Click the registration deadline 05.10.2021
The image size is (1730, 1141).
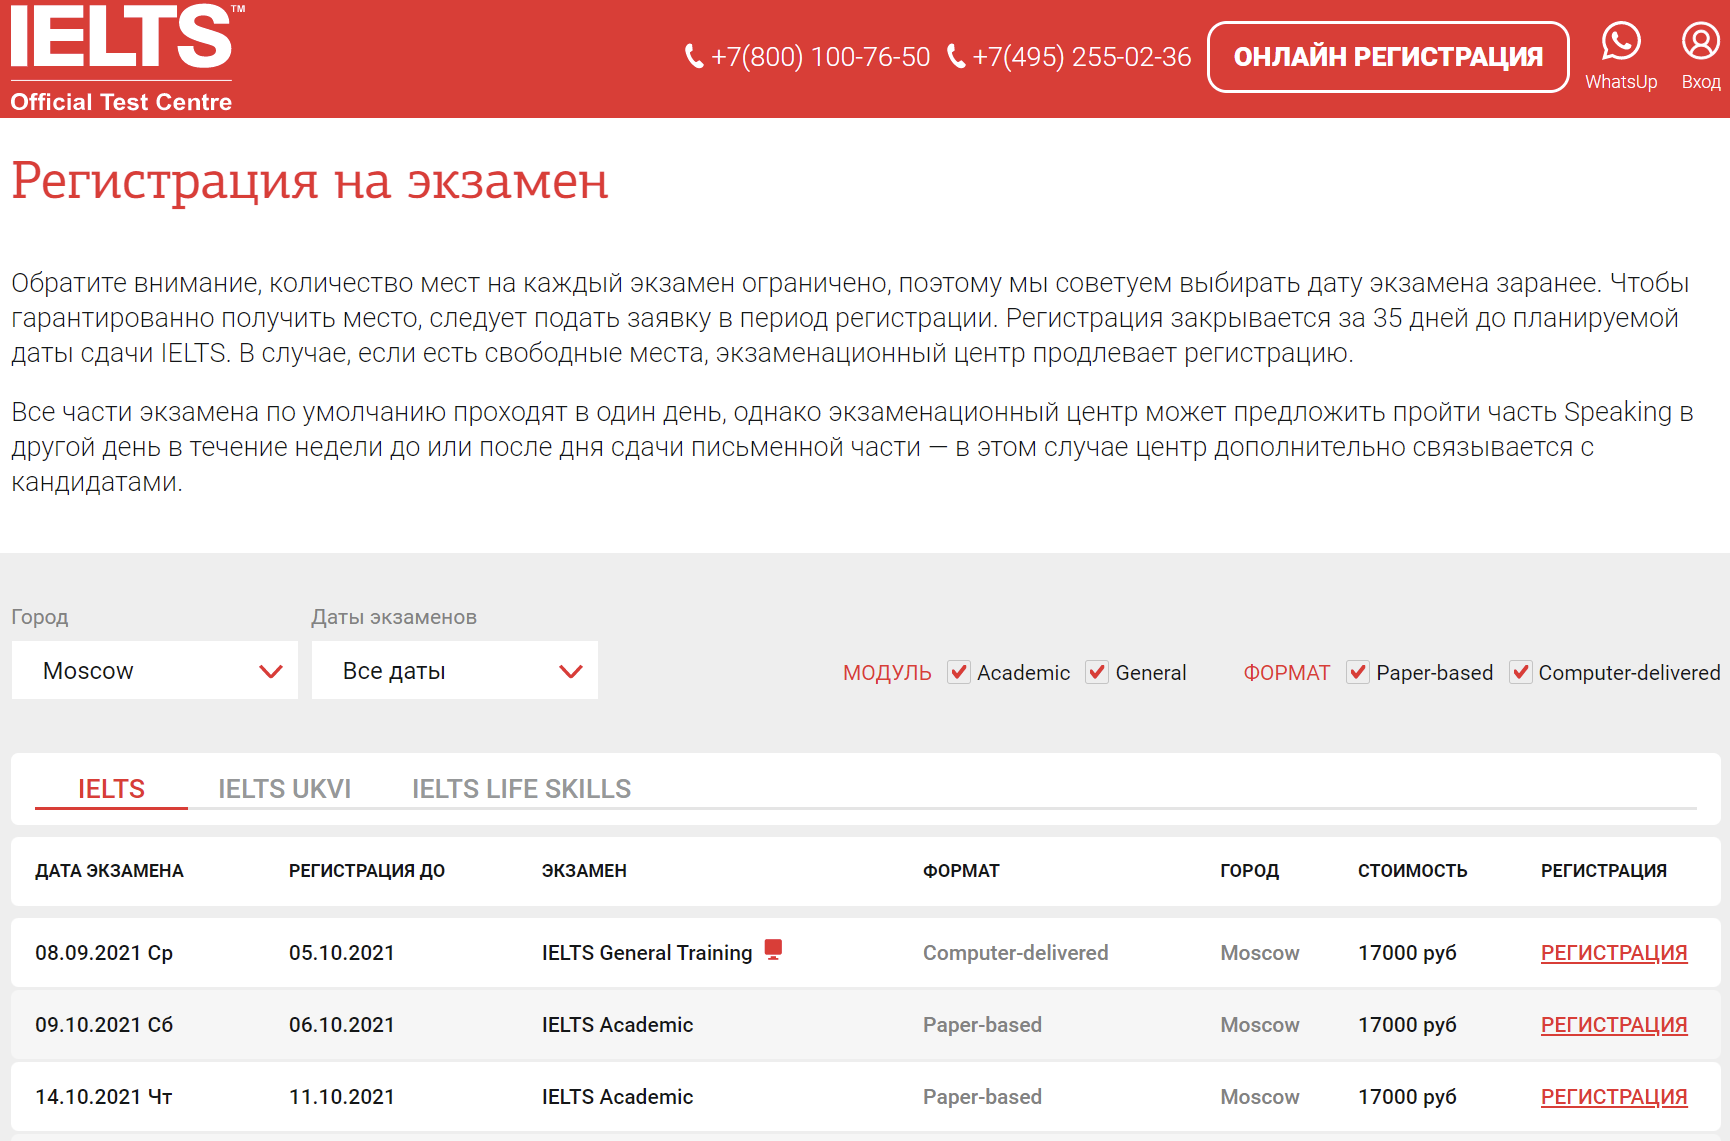[342, 953]
